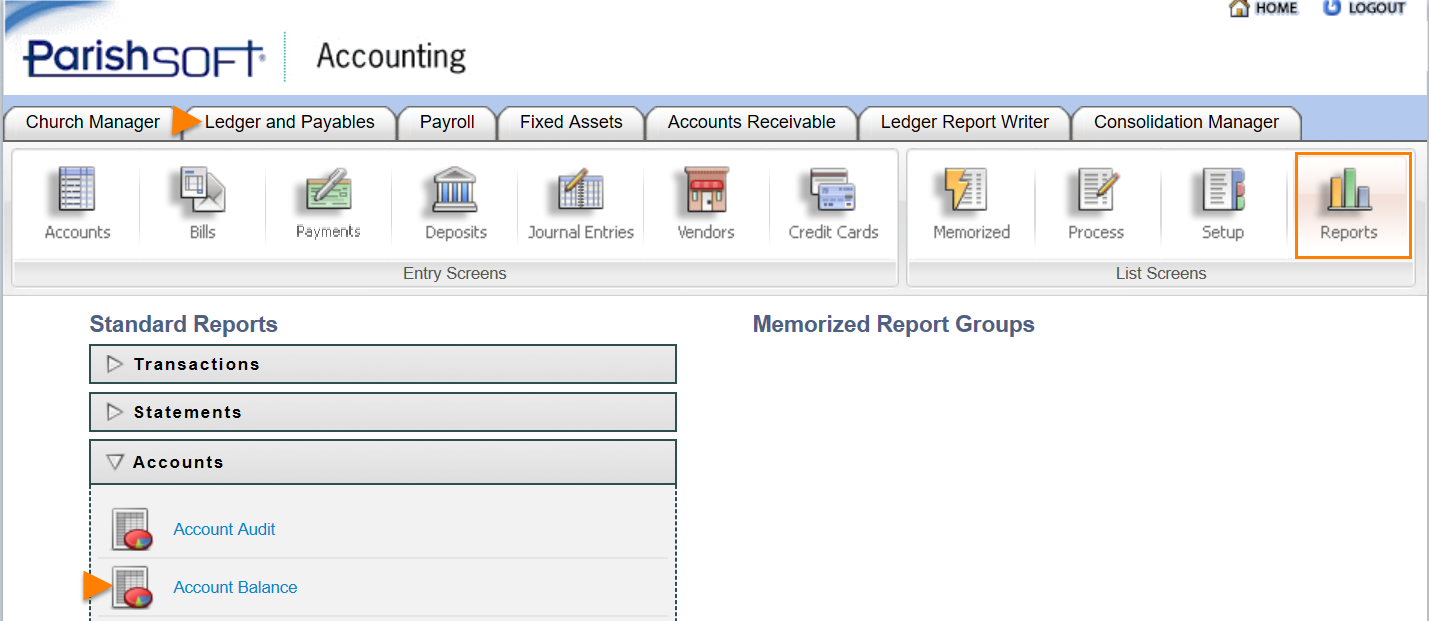Switch to the Church Manager tab
This screenshot has width=1429, height=621.
click(93, 122)
